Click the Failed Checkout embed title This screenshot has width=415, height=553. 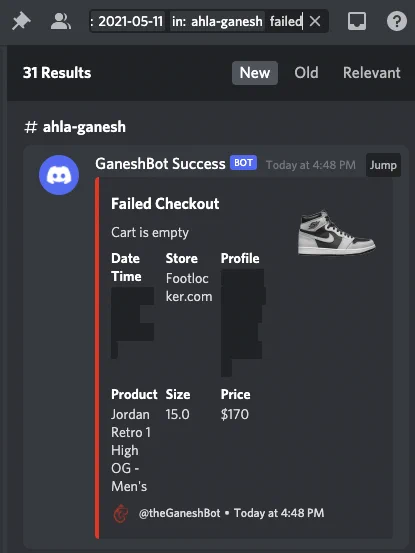[x=165, y=204]
